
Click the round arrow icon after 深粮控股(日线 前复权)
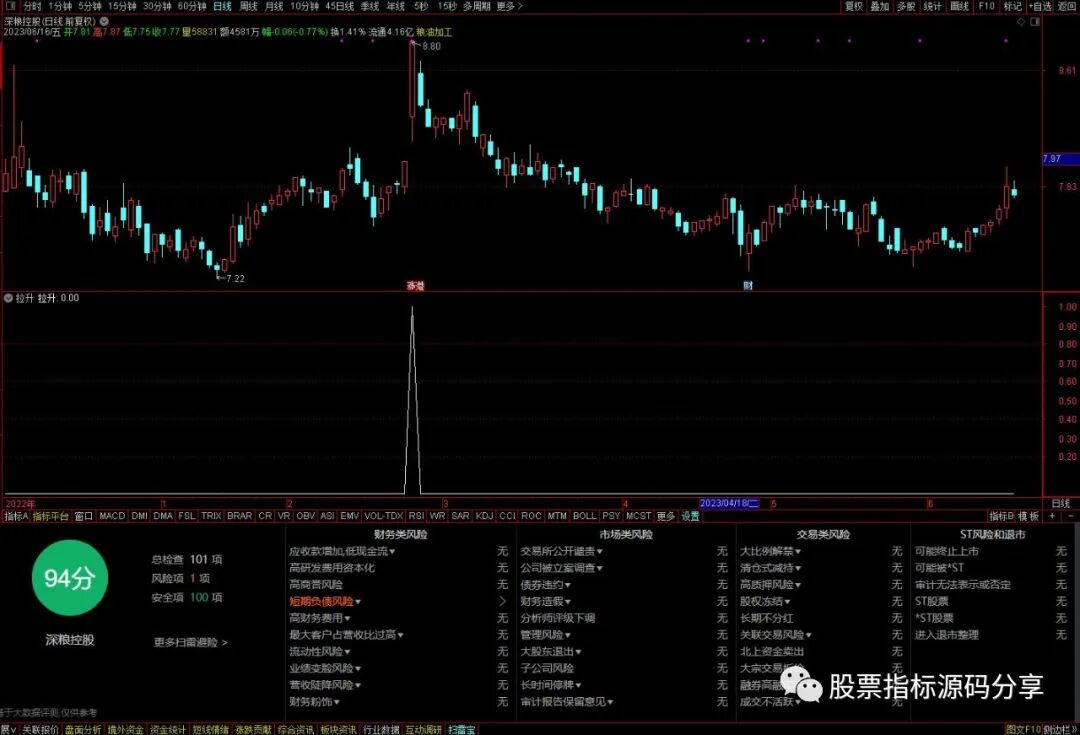point(104,21)
